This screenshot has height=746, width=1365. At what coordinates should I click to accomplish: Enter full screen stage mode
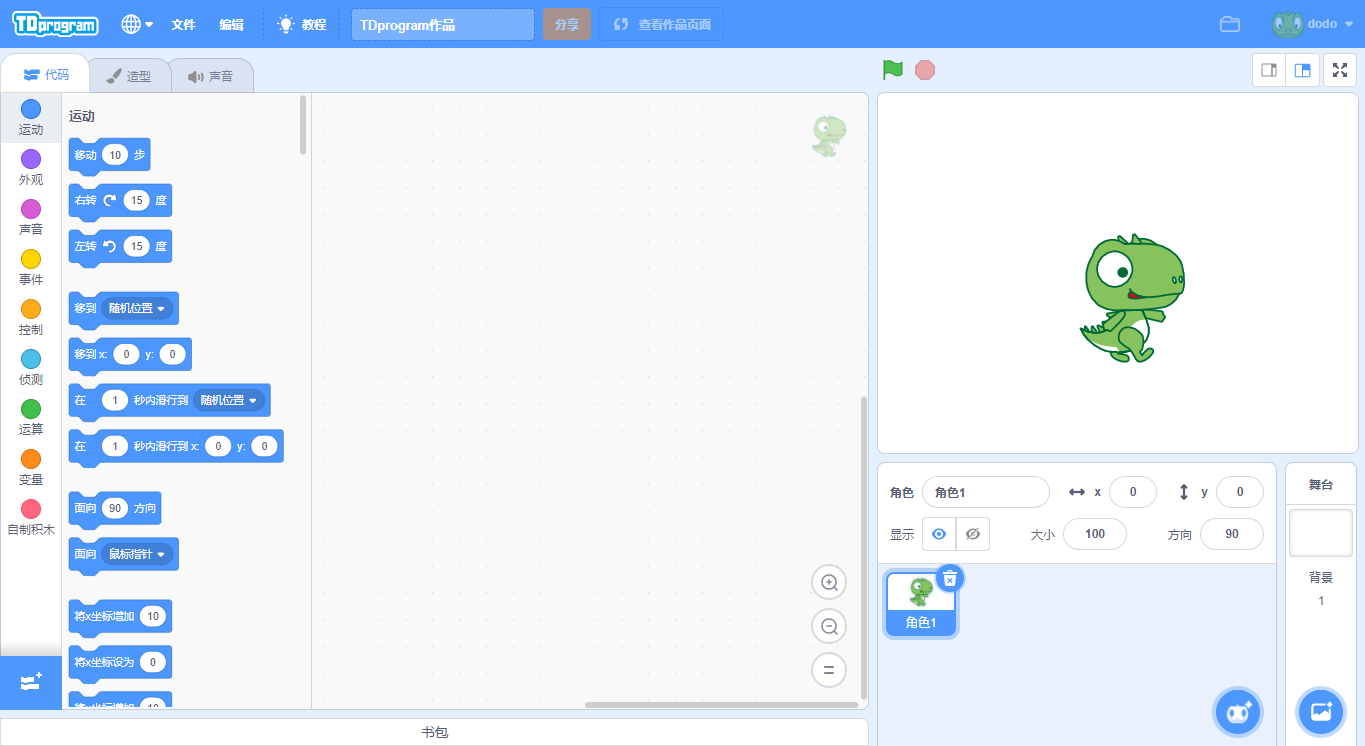pos(1340,70)
